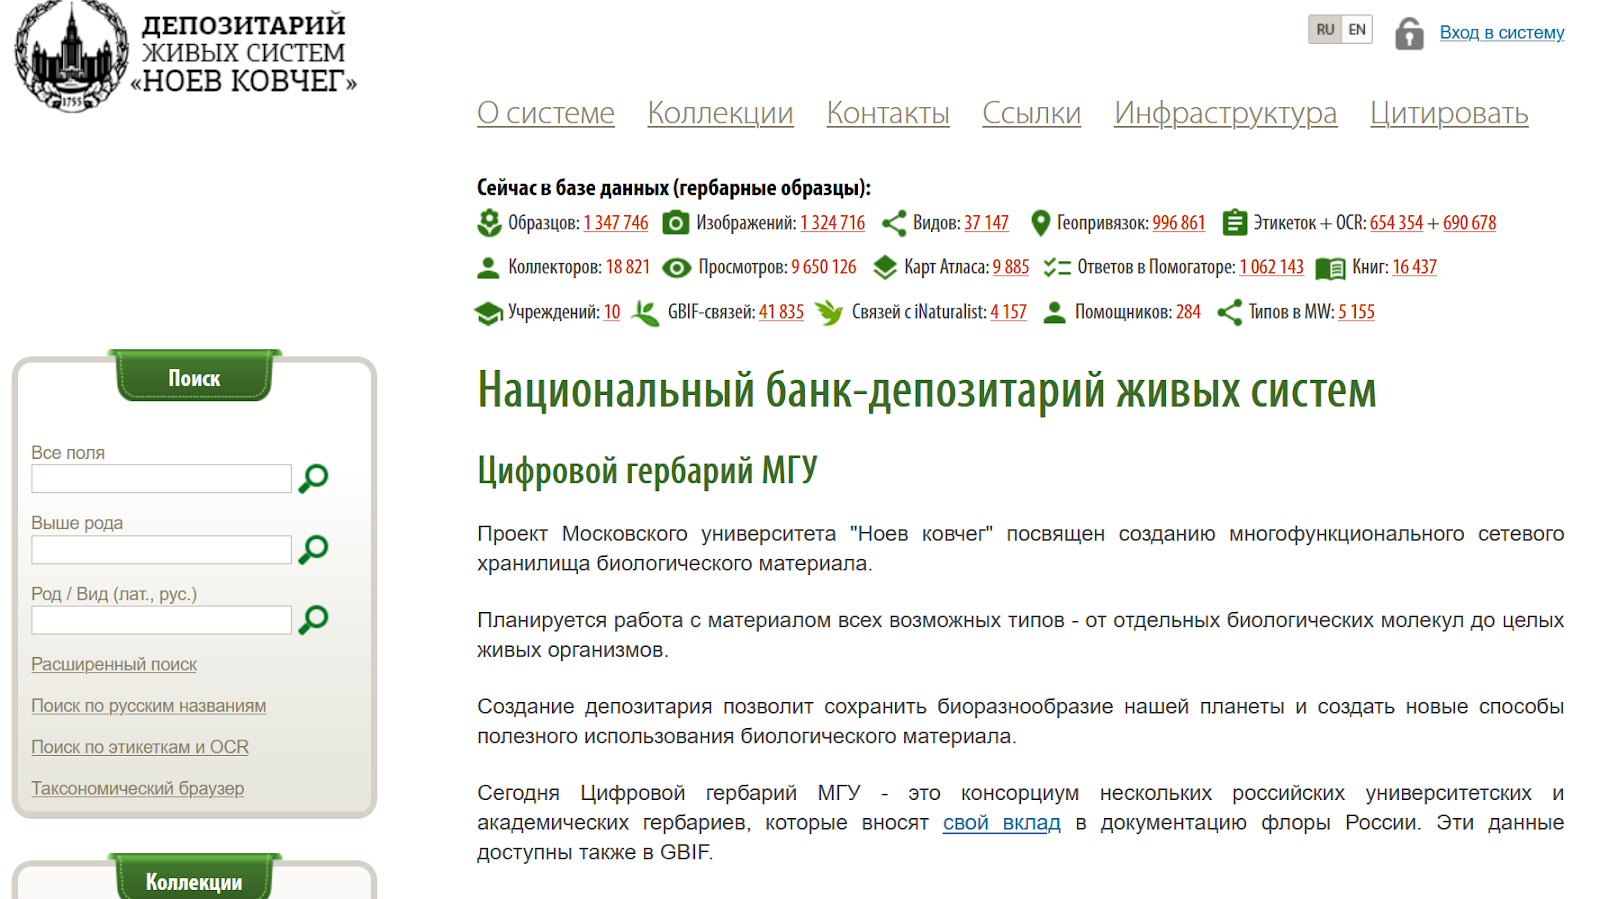The height and width of the screenshot is (899, 1600).
Task: Click the labels count 654 354
Action: pyautogui.click(x=1396, y=223)
